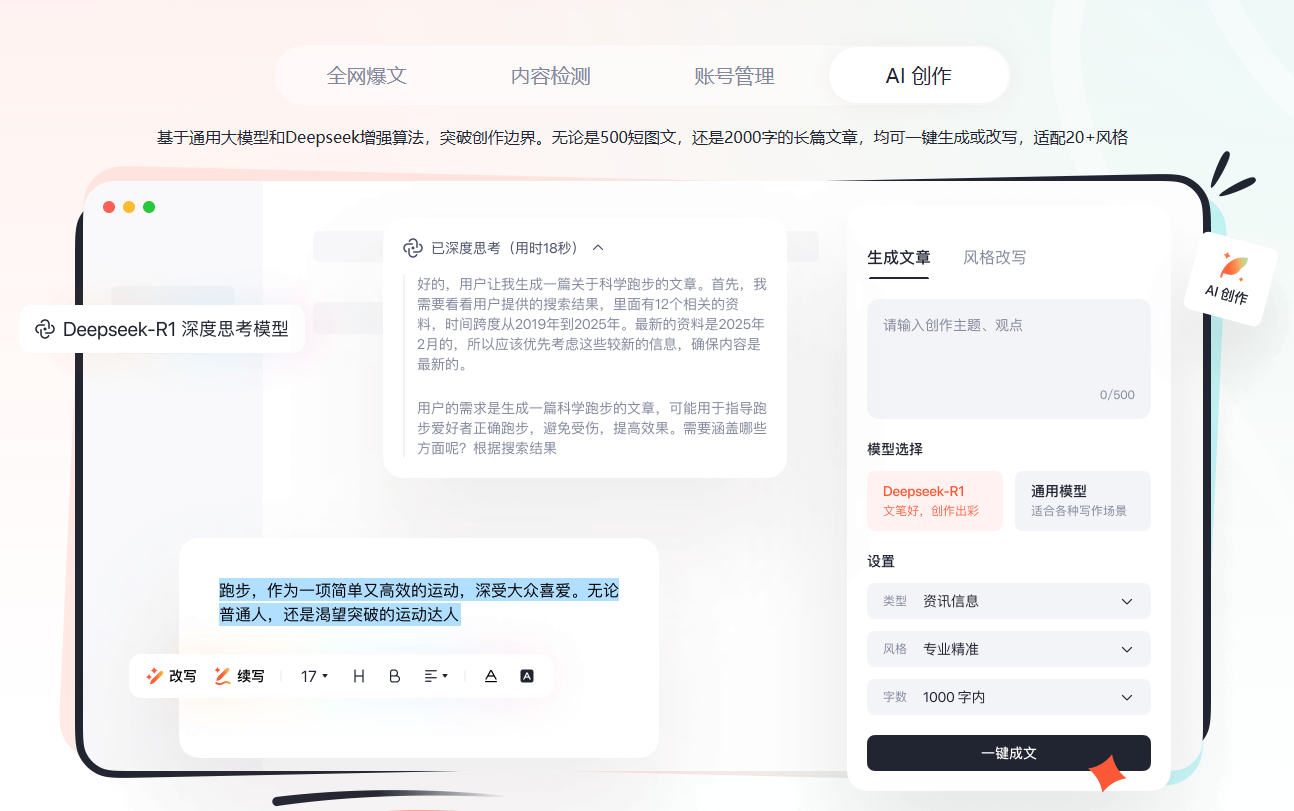Click the 续写 continue-writing pen icon

coord(223,676)
